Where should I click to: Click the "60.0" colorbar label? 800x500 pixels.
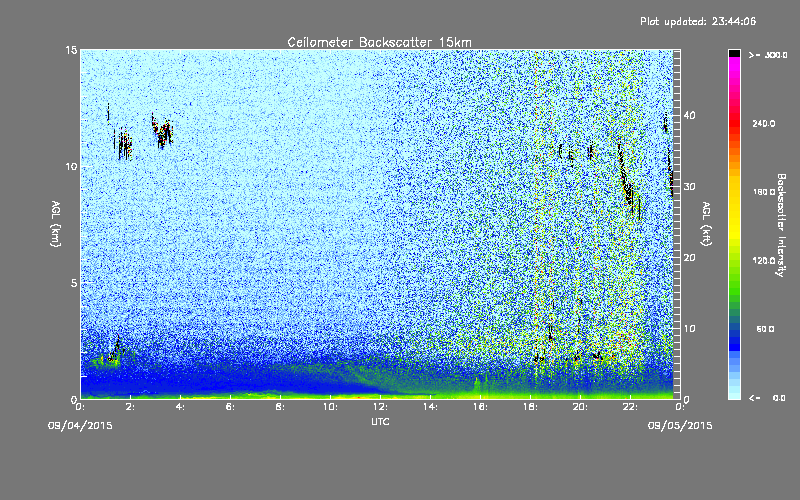765,329
